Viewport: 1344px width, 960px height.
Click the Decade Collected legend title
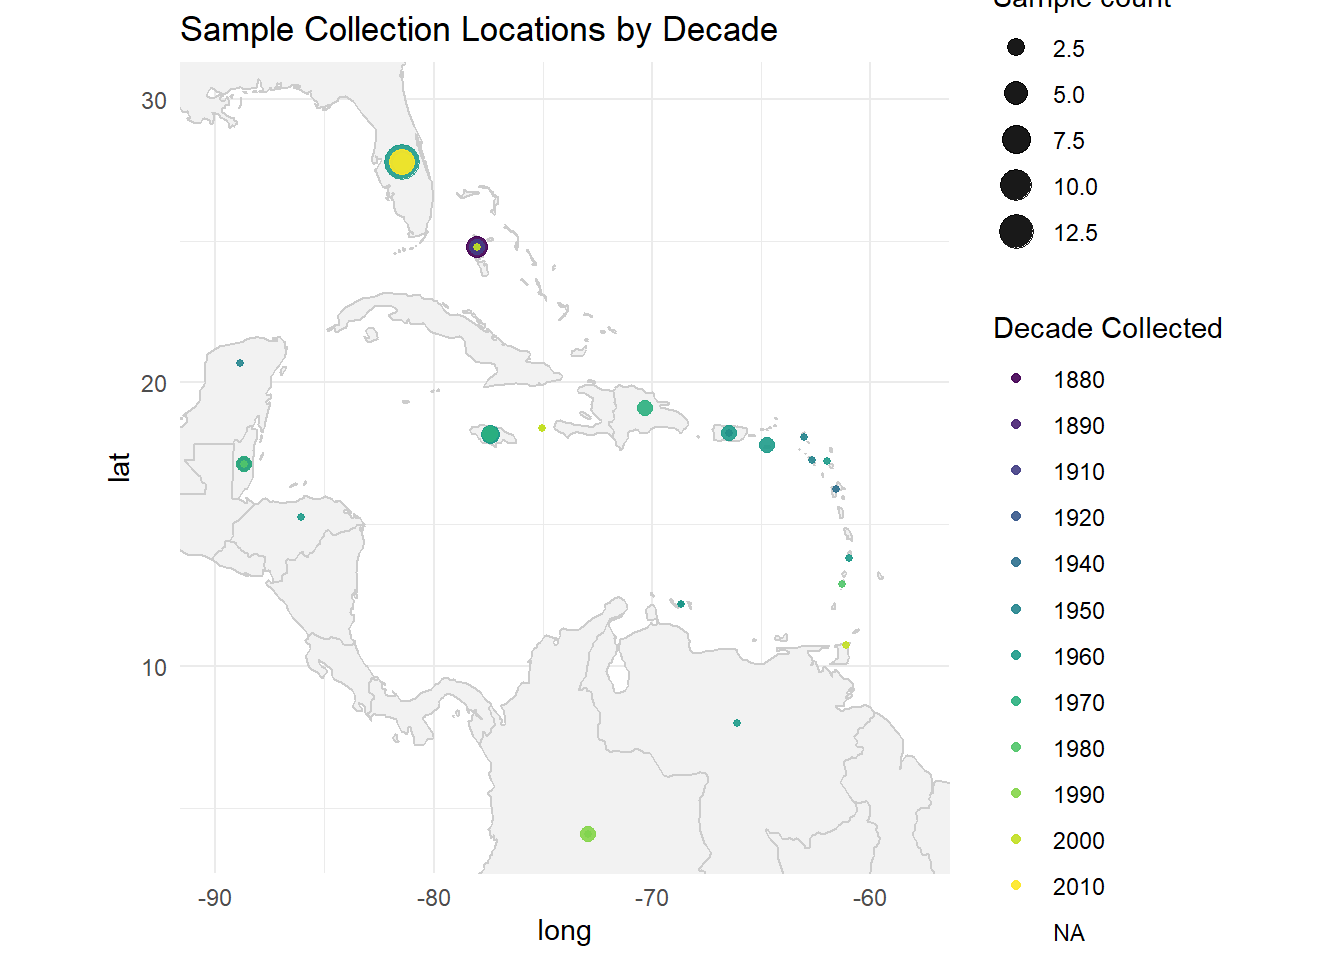click(x=1108, y=328)
